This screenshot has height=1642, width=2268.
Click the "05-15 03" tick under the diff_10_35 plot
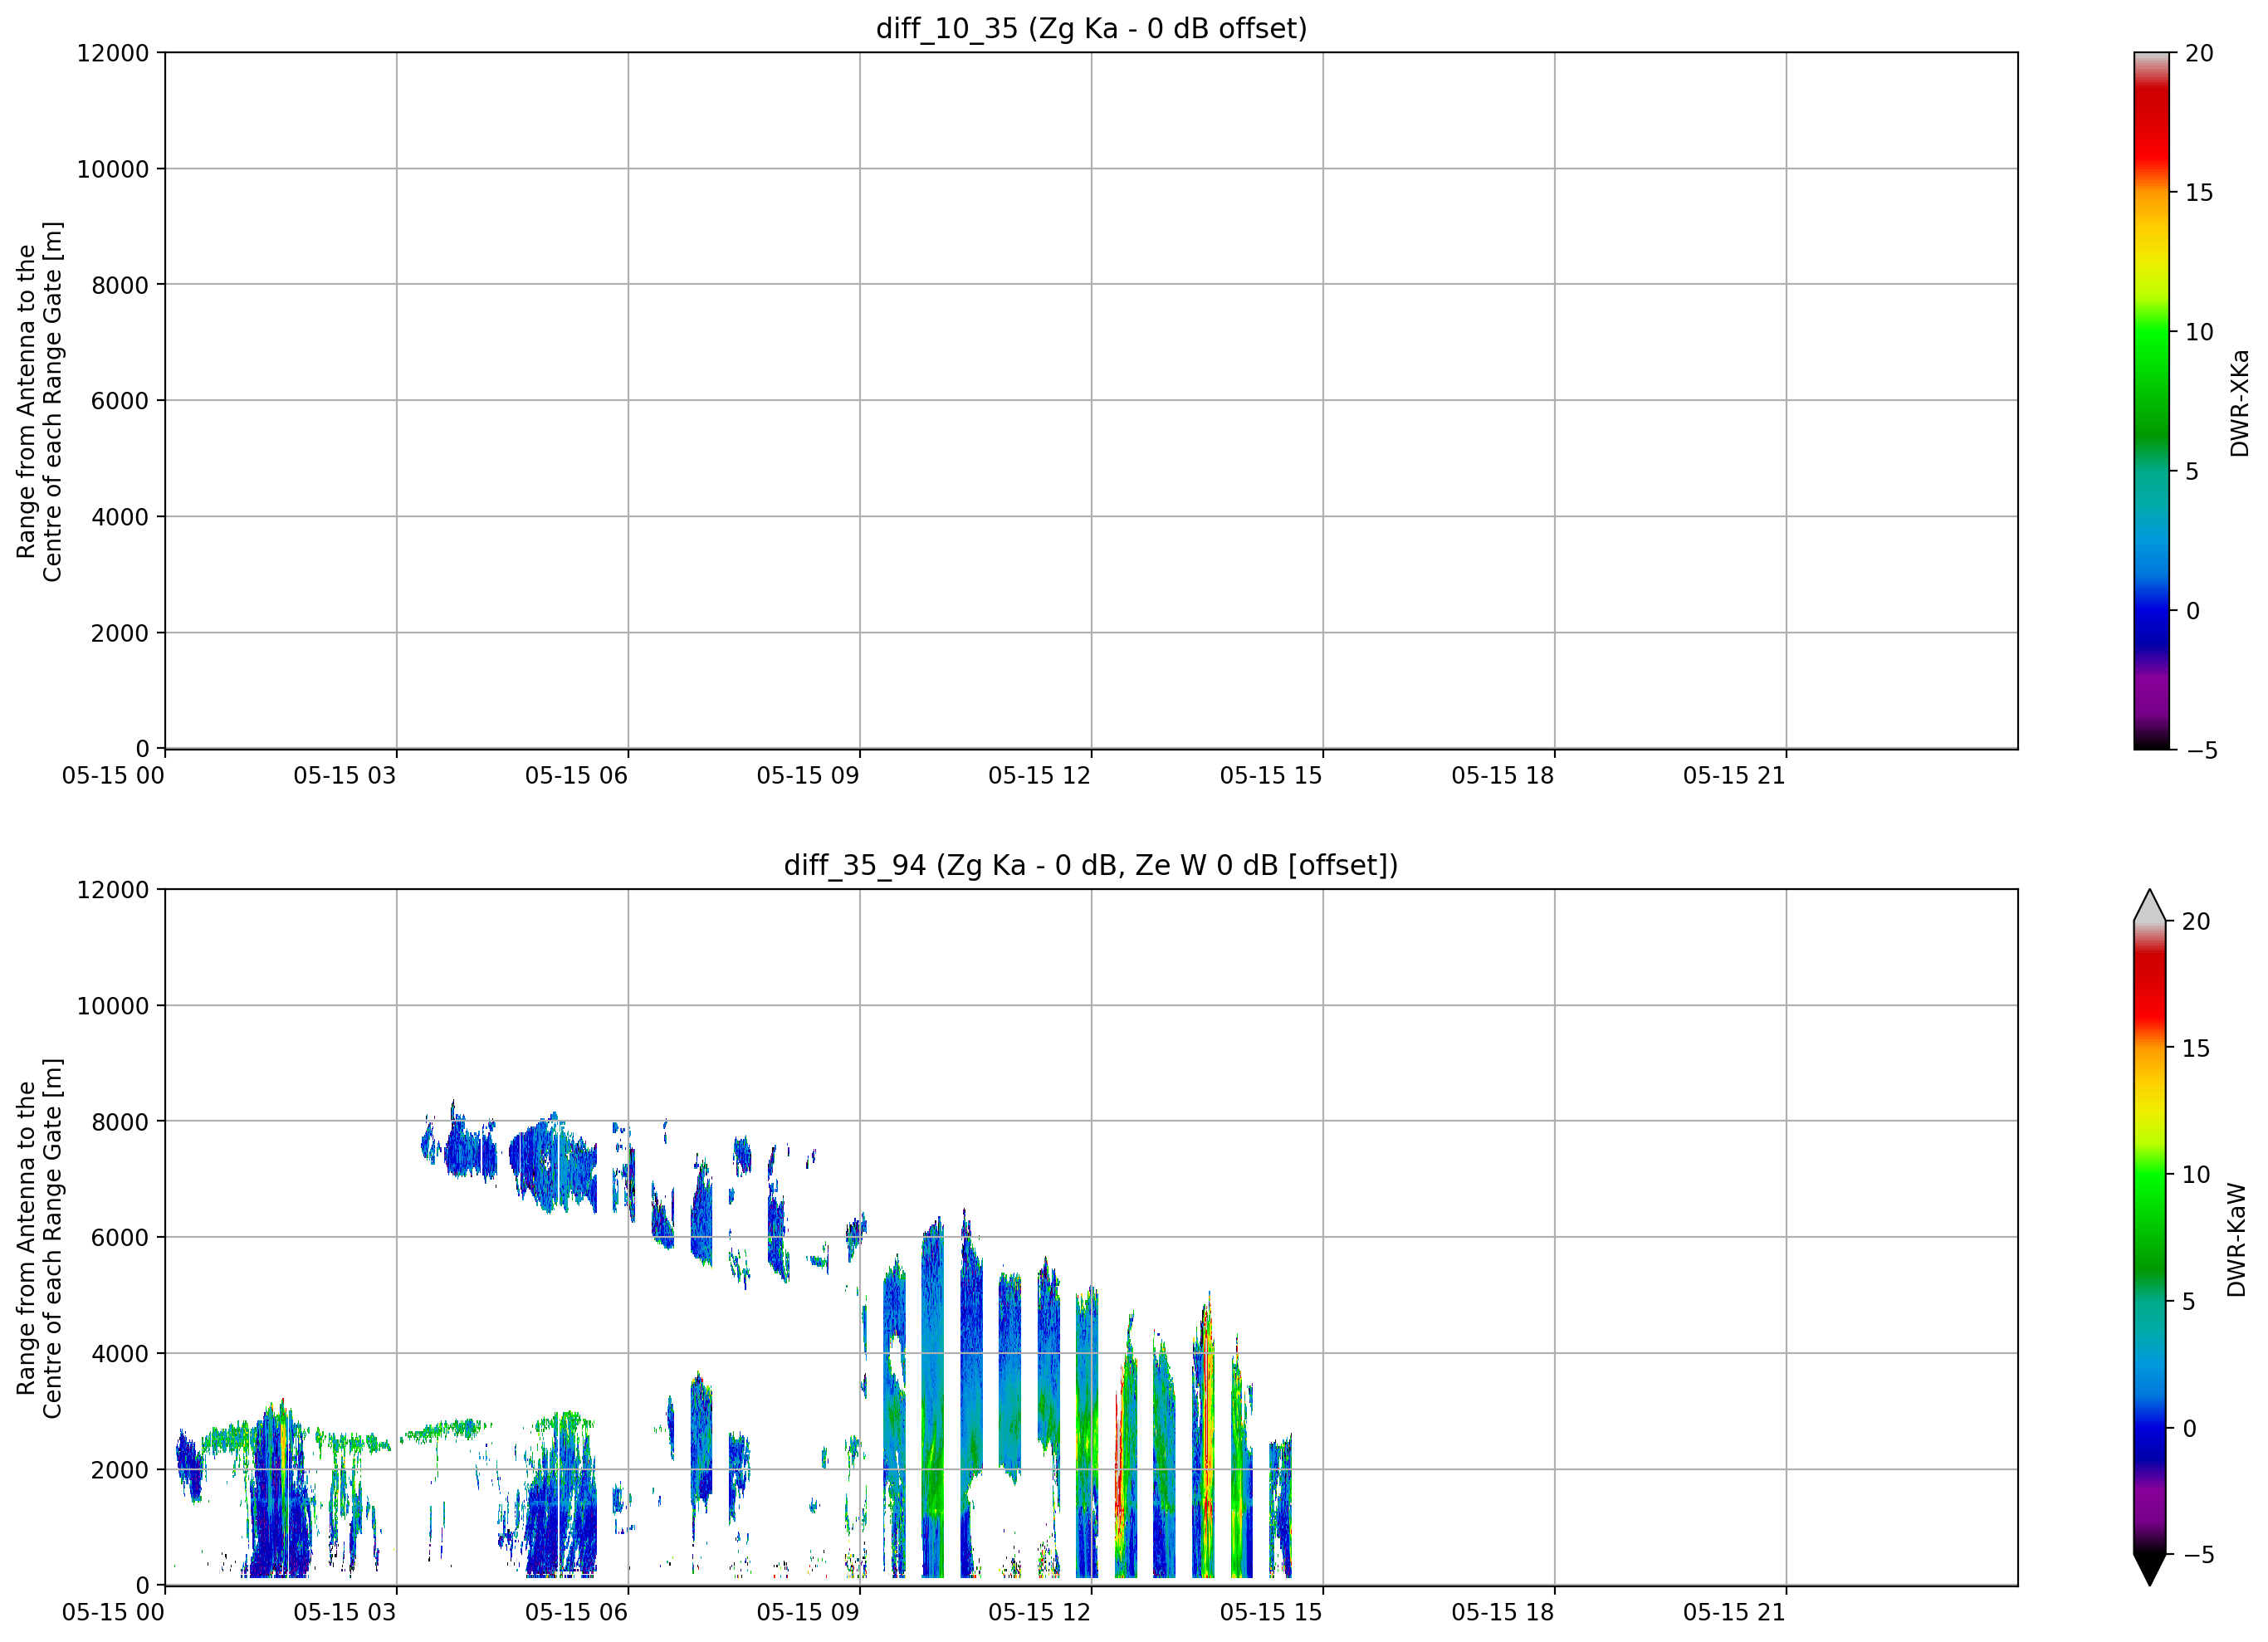(345, 776)
